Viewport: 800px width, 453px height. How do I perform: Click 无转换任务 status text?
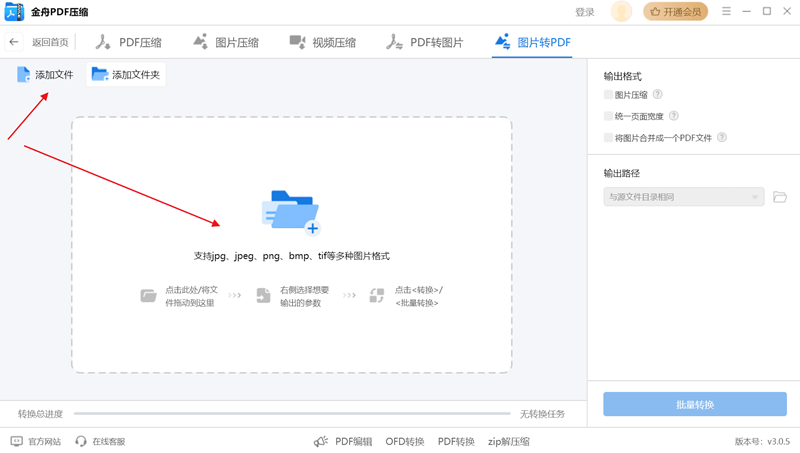point(542,414)
